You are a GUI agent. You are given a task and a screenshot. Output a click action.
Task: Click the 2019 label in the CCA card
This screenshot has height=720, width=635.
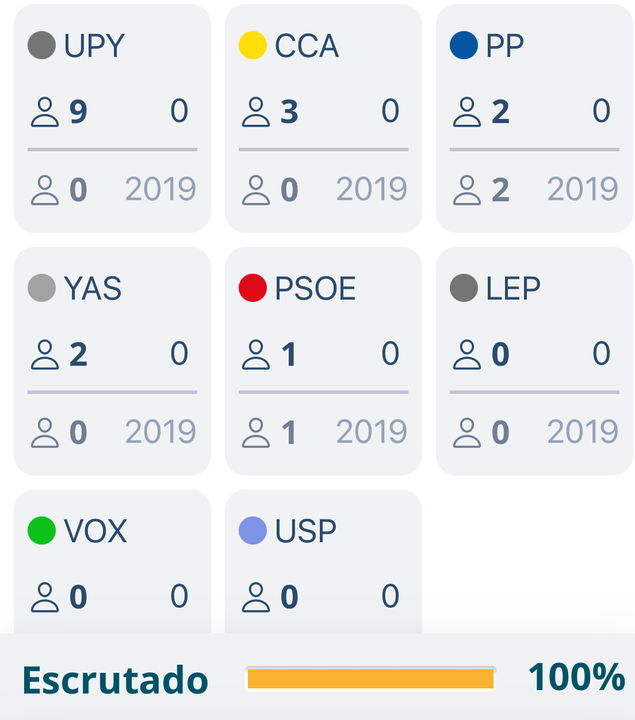click(371, 189)
